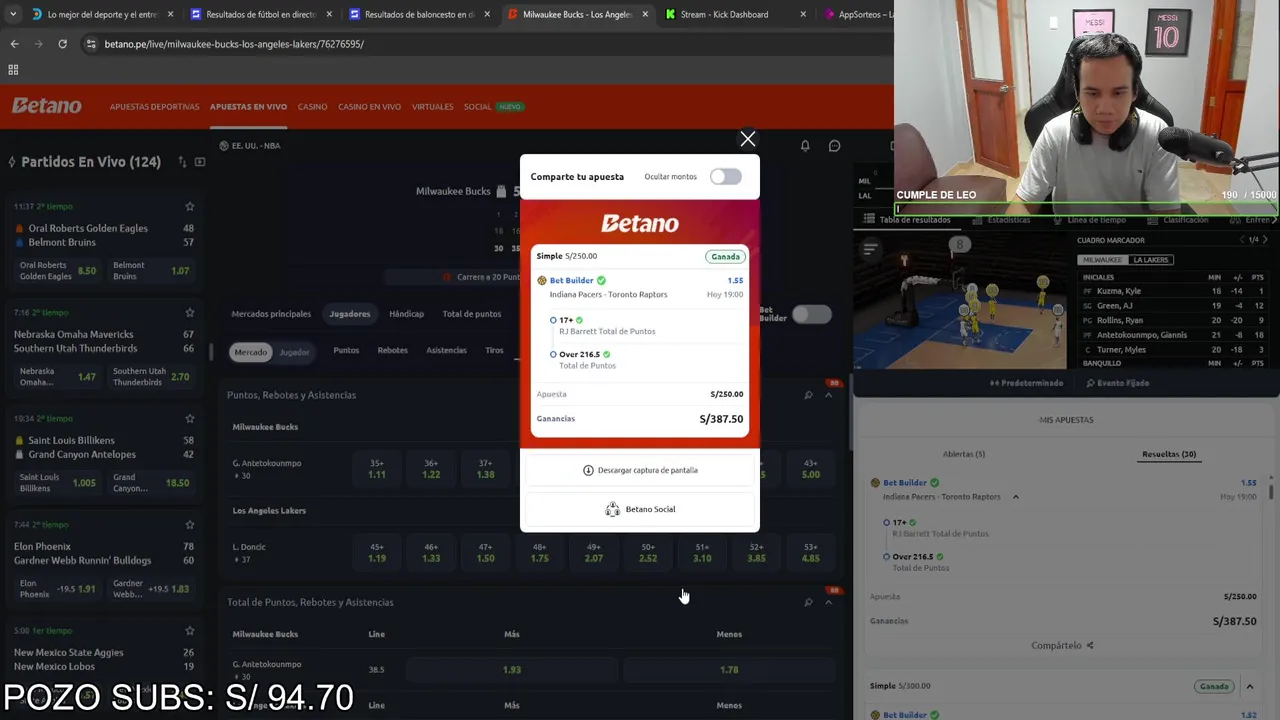Reload the browser page

62,44
